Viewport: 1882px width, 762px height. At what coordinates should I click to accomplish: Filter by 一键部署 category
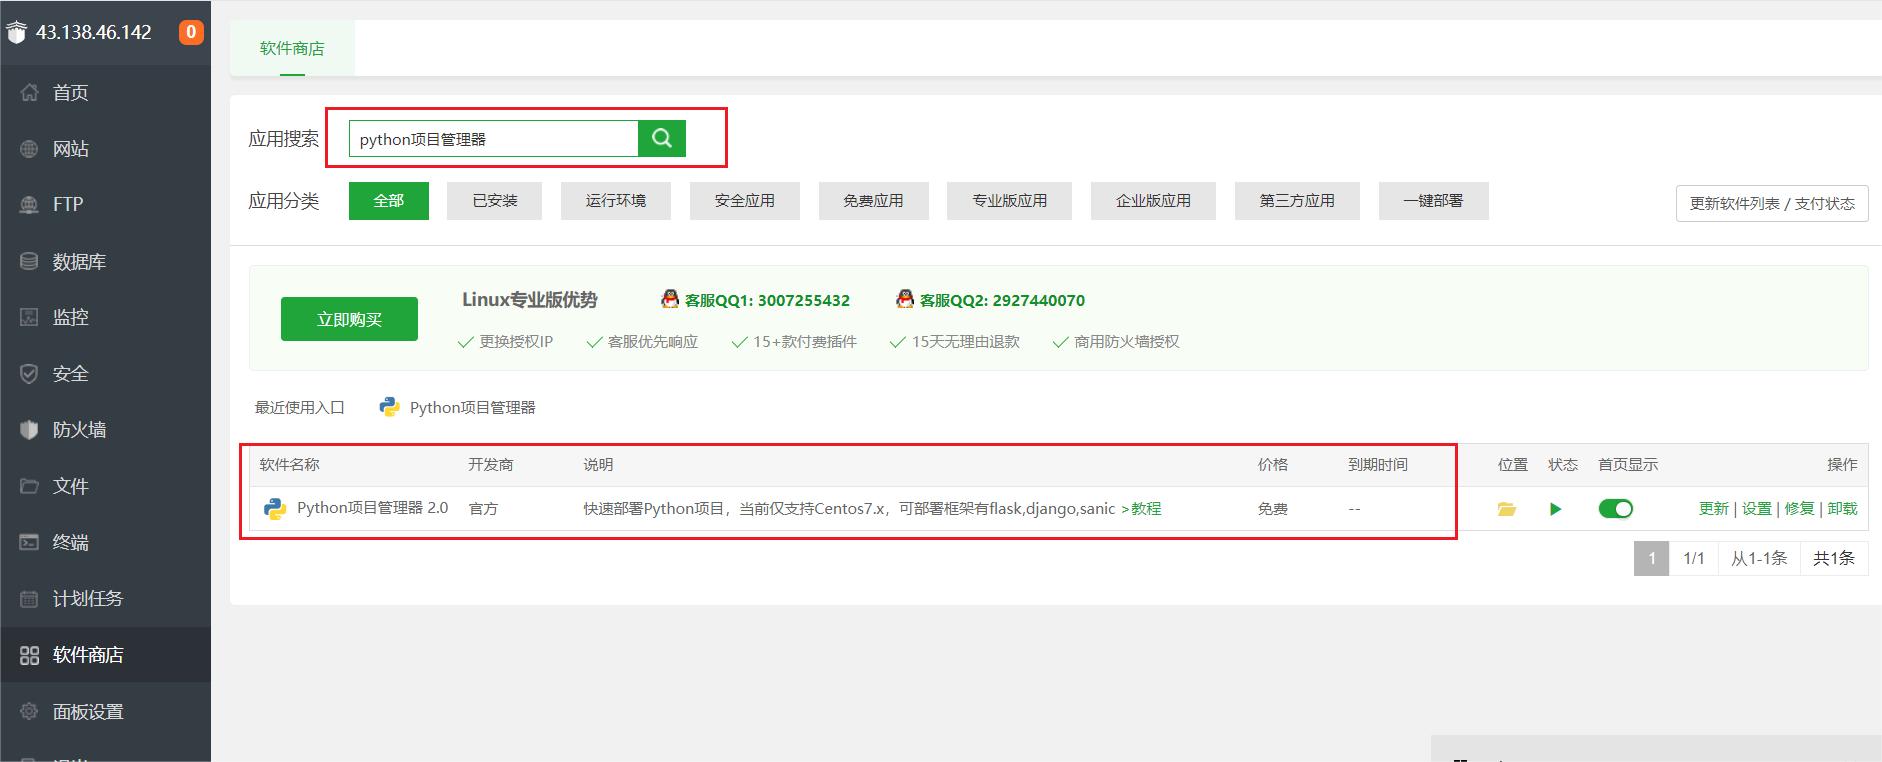tap(1433, 201)
